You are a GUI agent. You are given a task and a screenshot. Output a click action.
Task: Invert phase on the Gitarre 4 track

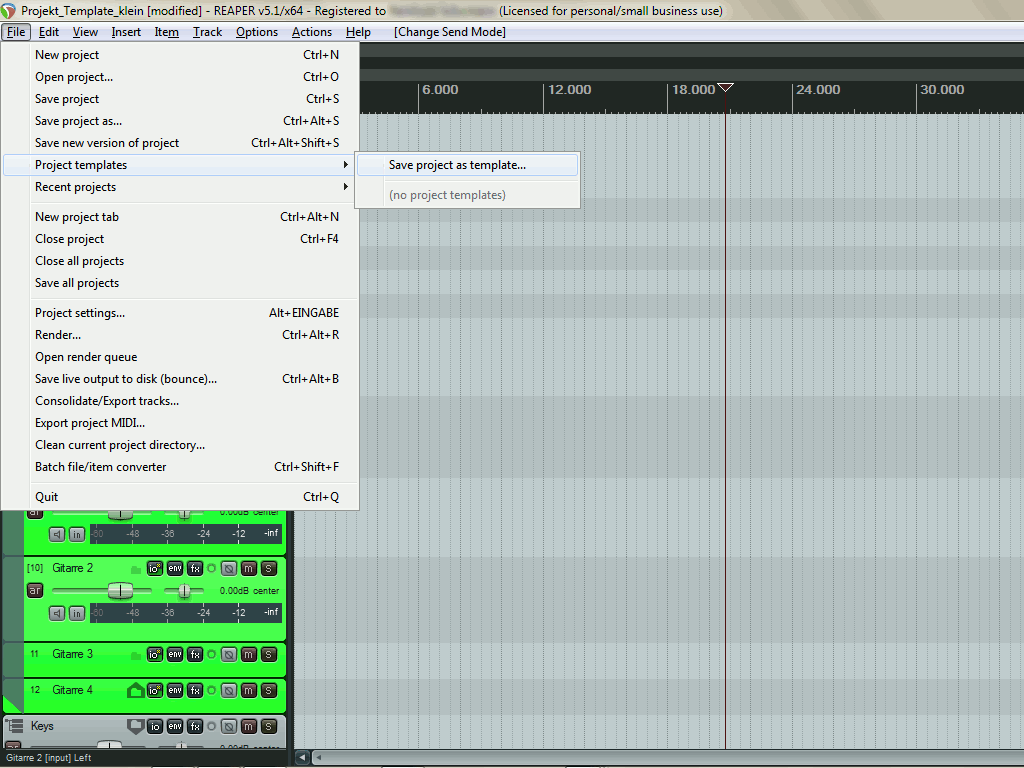229,690
